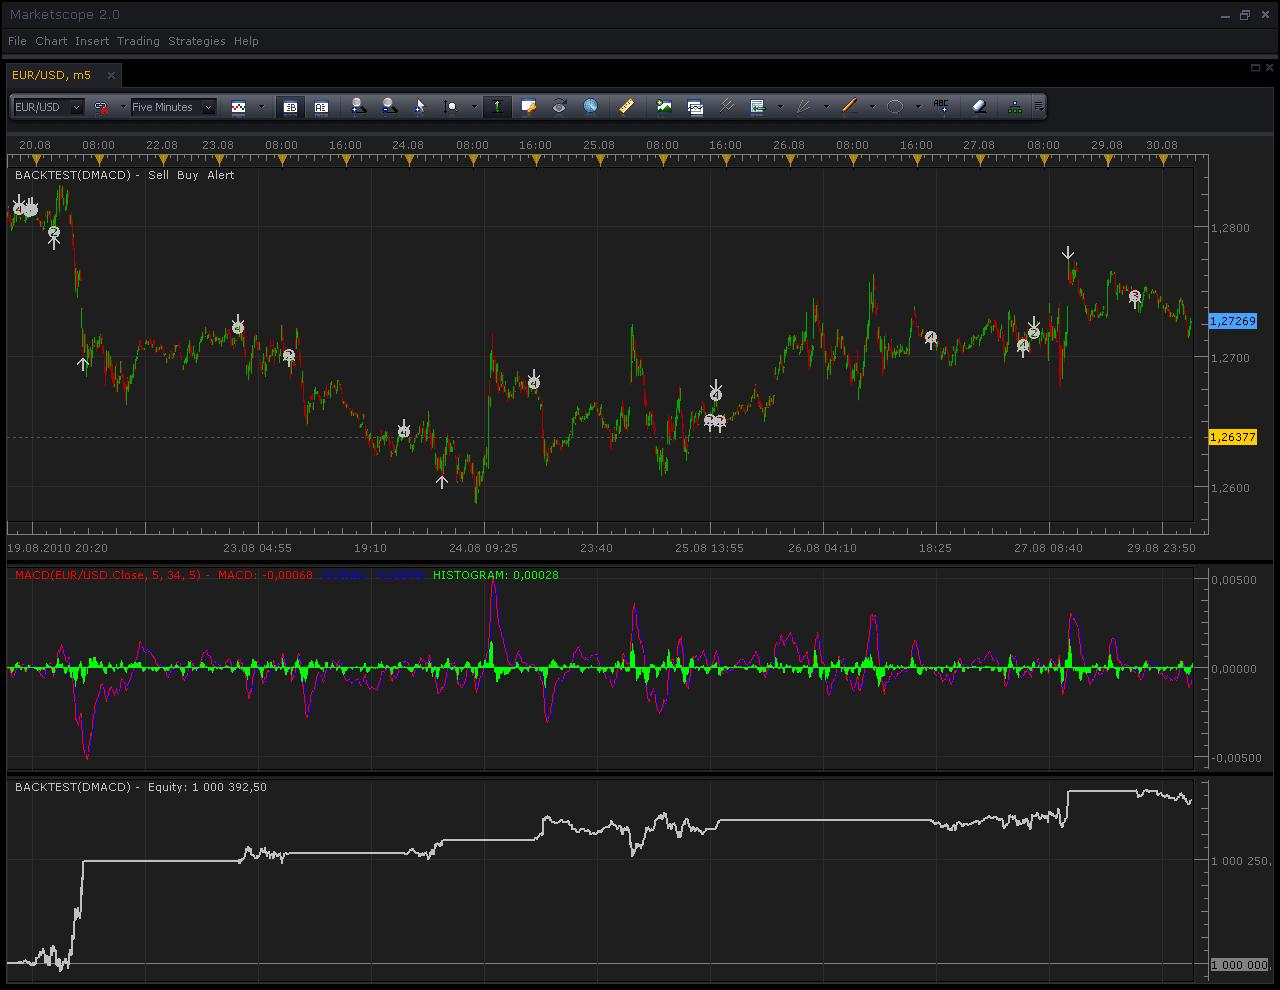Click the chart type line icon
This screenshot has width=1280, height=990.
point(239,107)
